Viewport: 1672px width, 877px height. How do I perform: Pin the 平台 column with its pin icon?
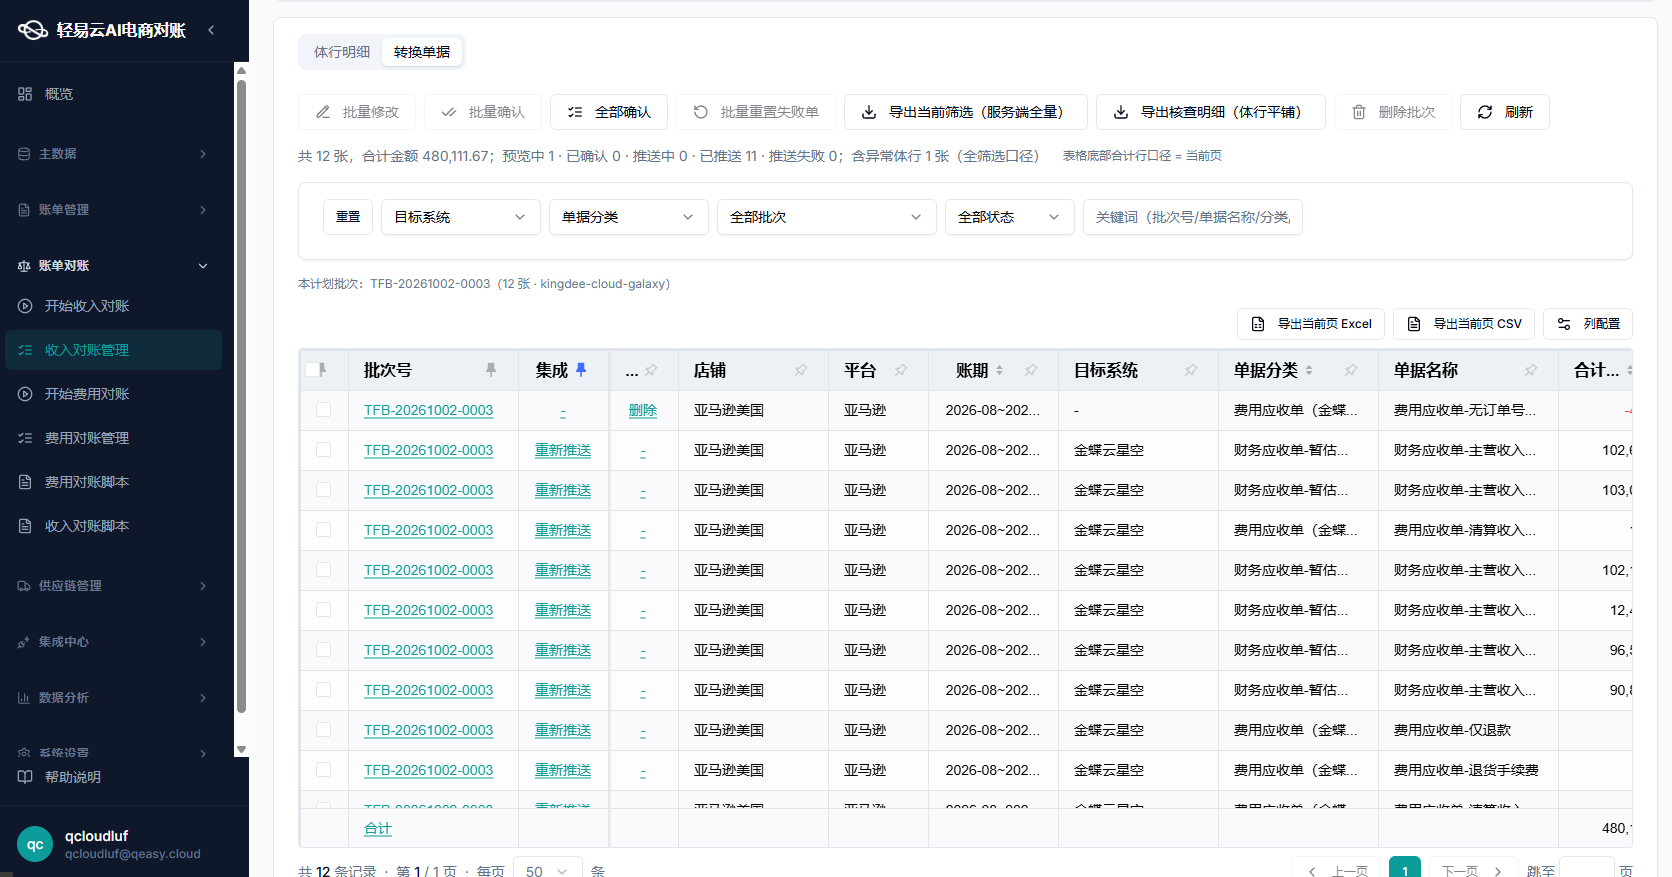(901, 370)
